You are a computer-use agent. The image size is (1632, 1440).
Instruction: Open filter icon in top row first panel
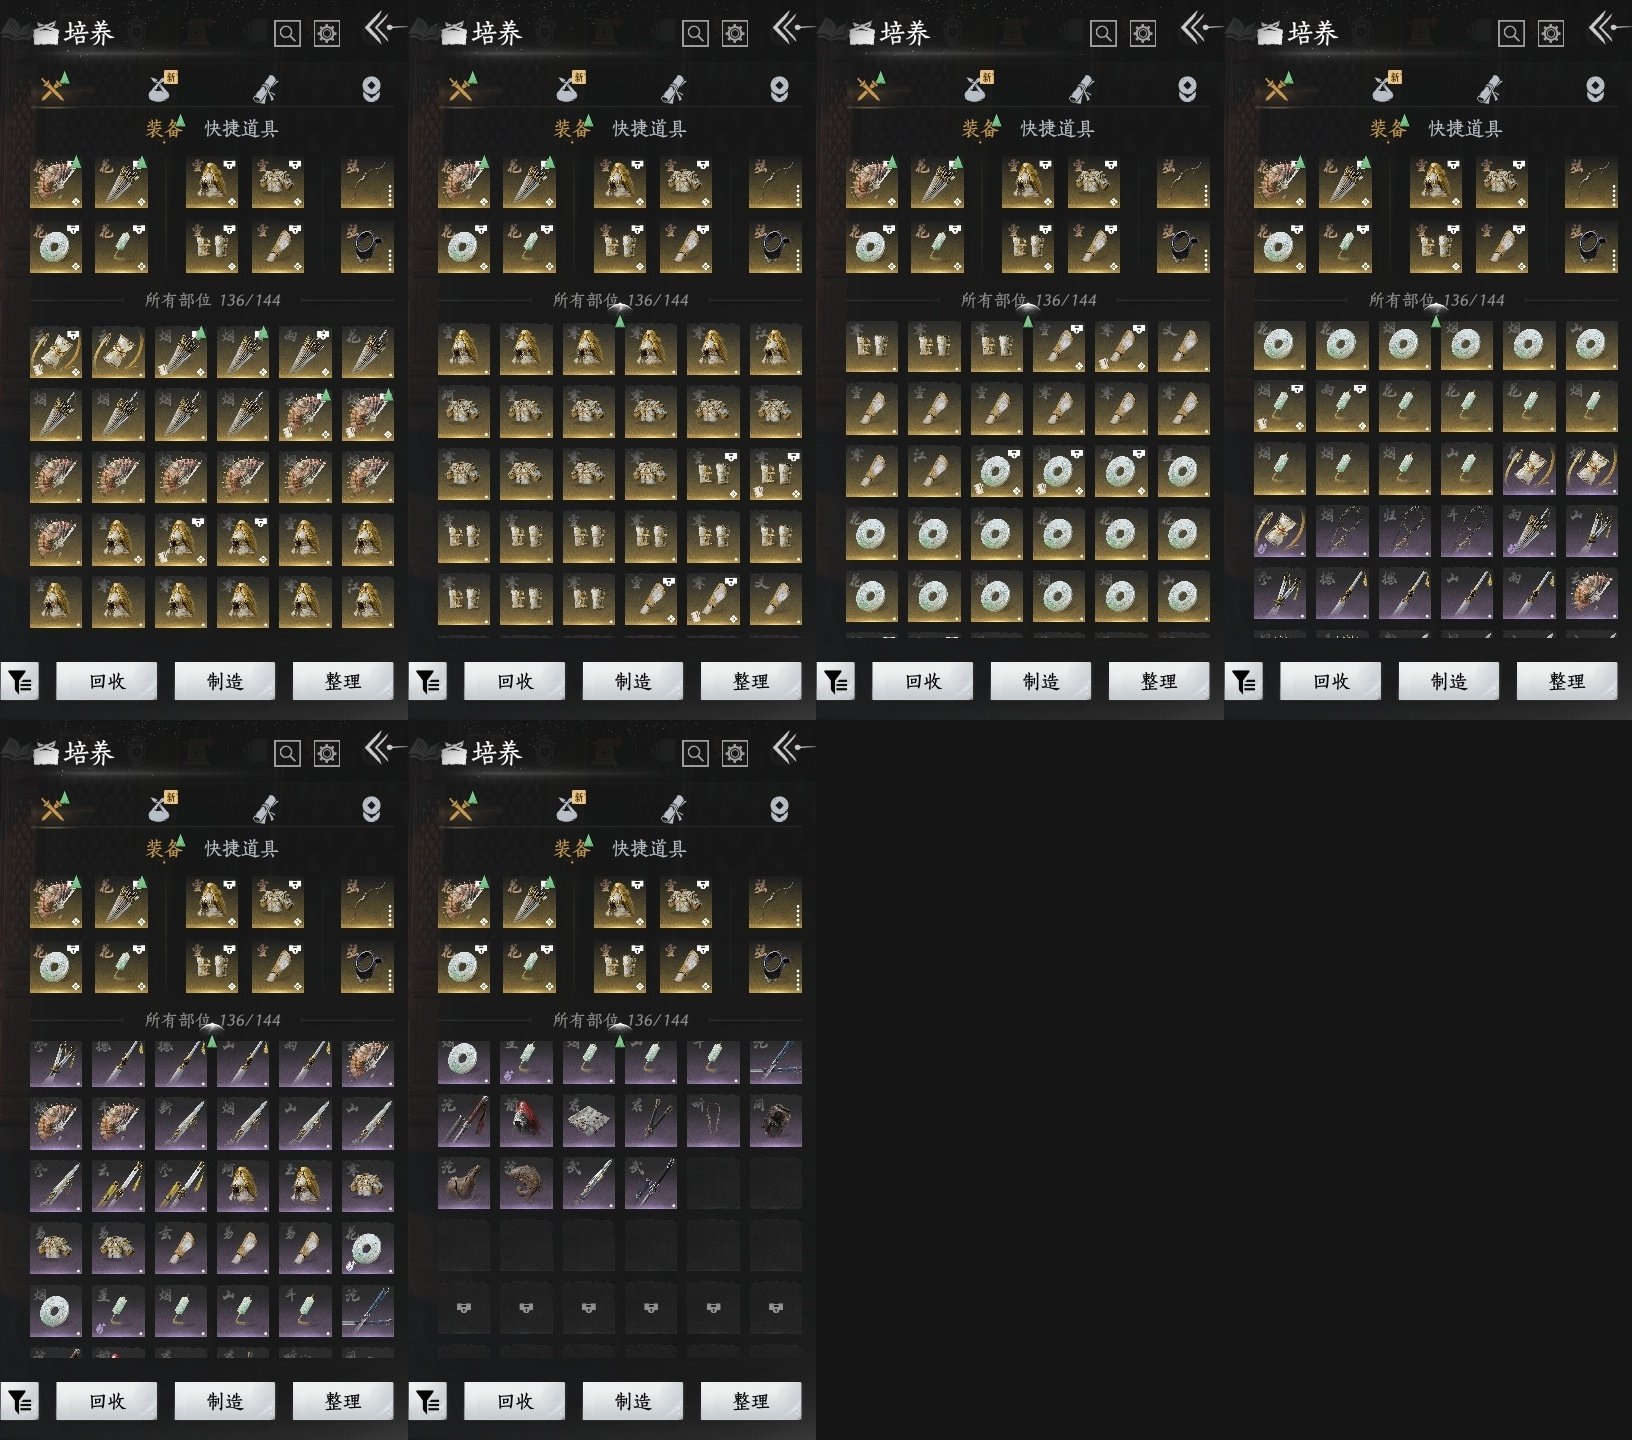(20, 682)
